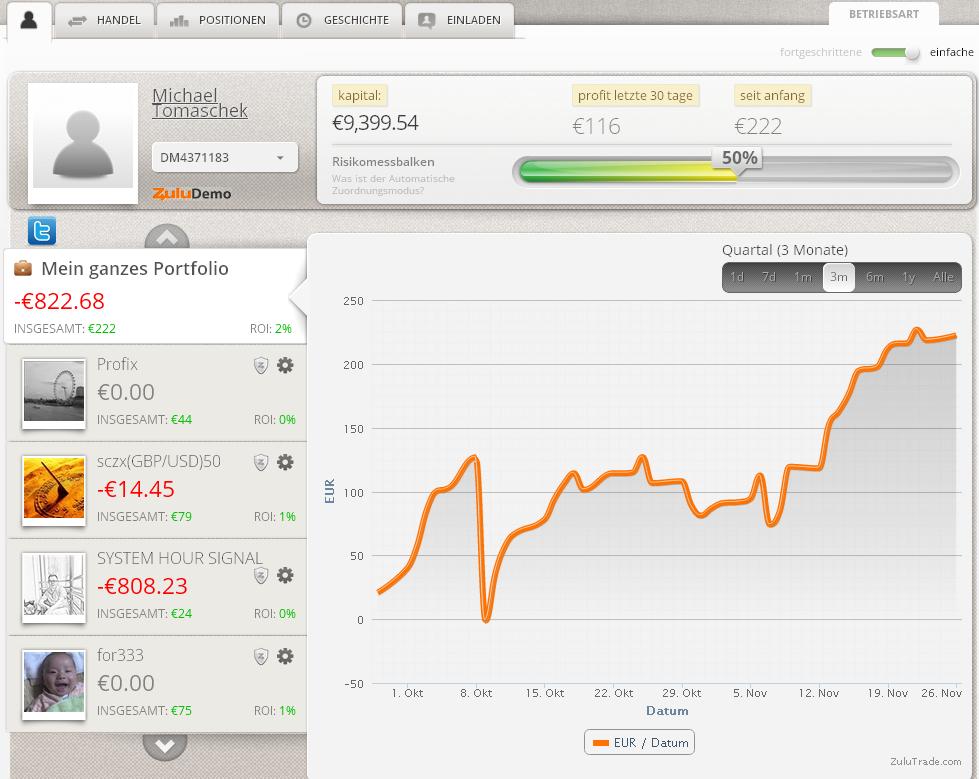Open settings gear for Profix

click(x=285, y=365)
